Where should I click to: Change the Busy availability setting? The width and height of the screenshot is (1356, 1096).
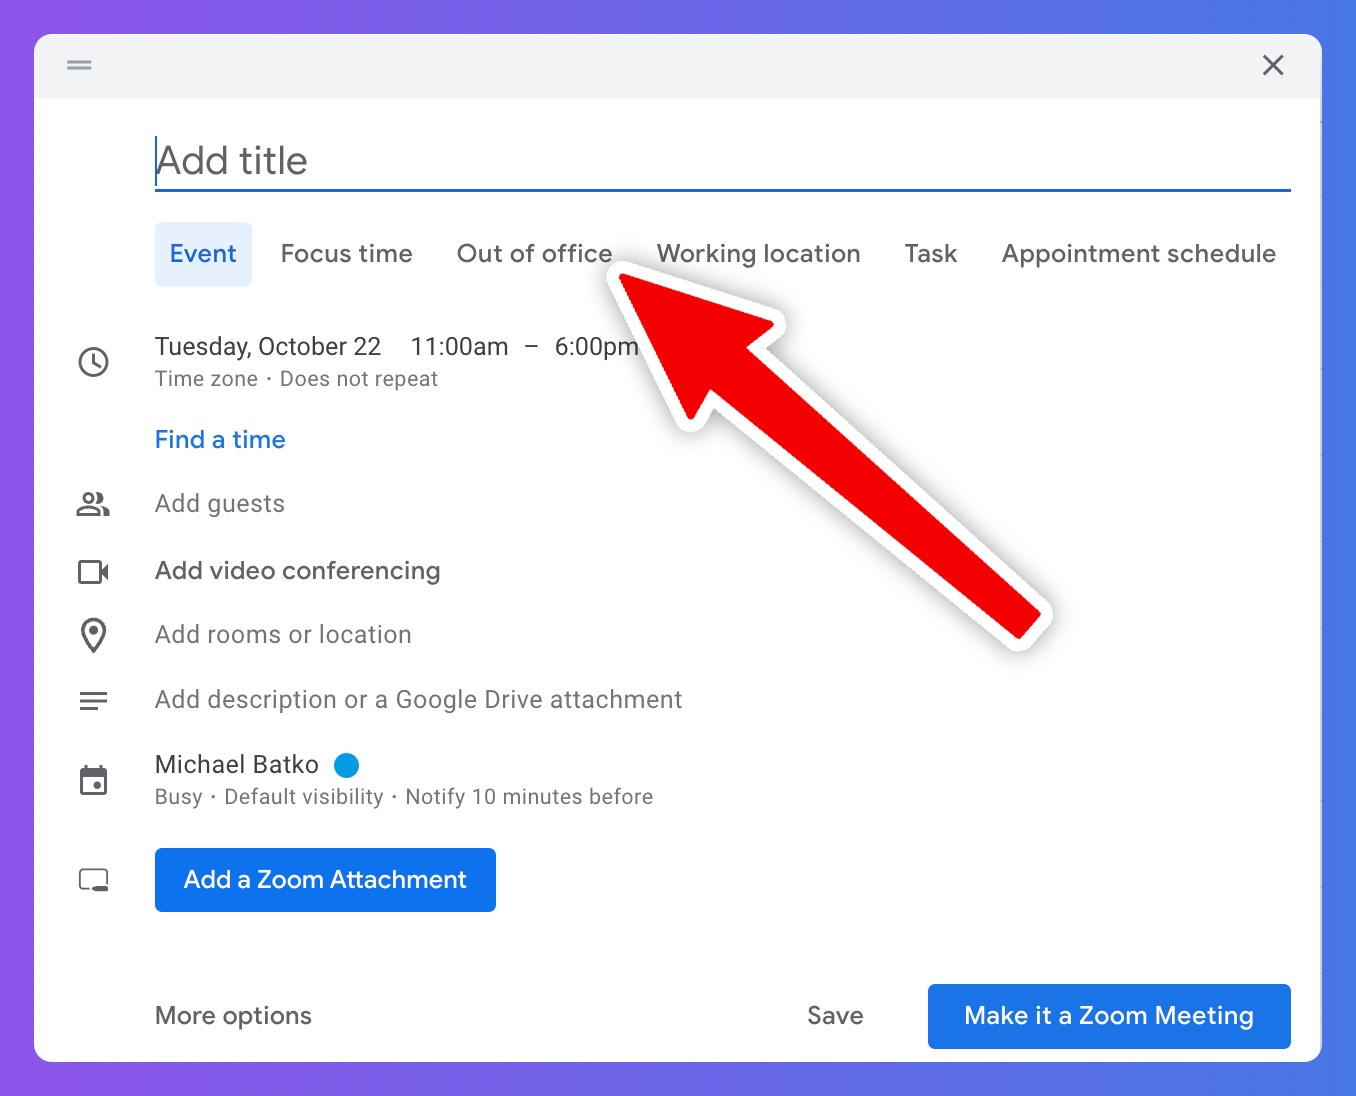[x=178, y=797]
